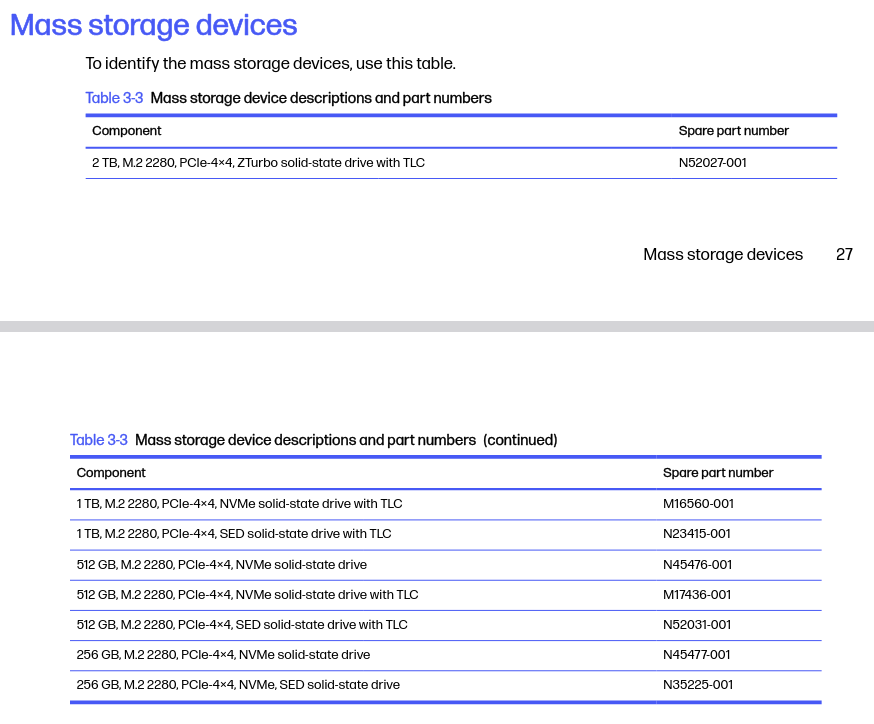Click the "Mass storage devices" footer text beside page number

722,254
